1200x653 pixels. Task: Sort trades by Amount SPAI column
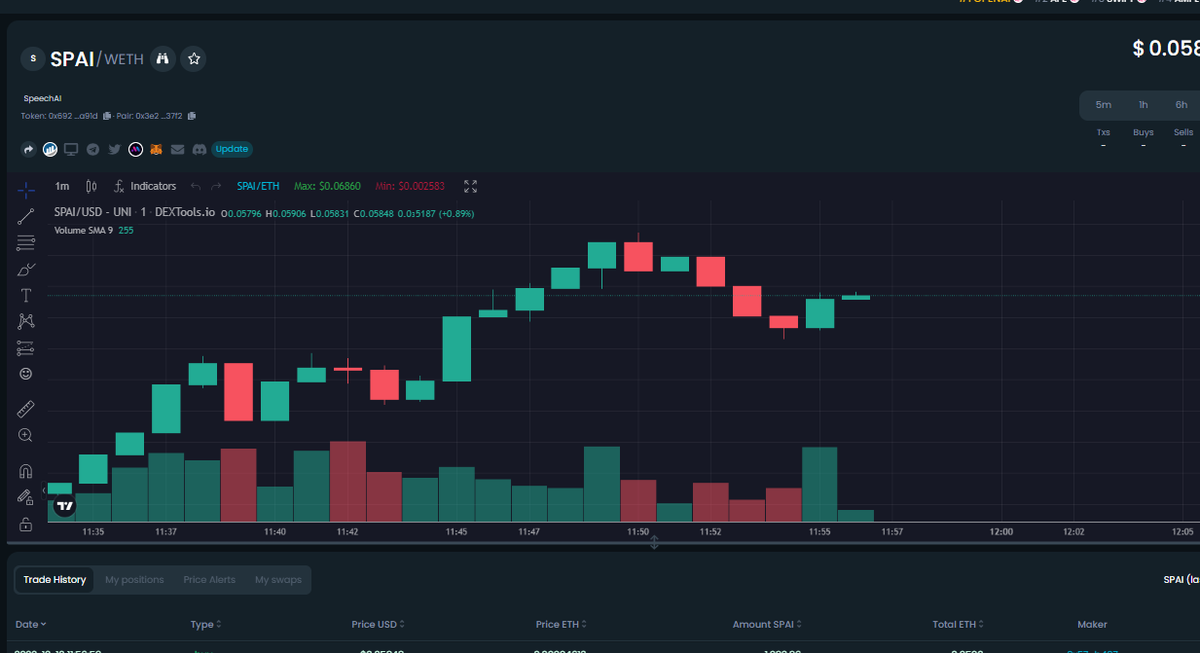(766, 624)
